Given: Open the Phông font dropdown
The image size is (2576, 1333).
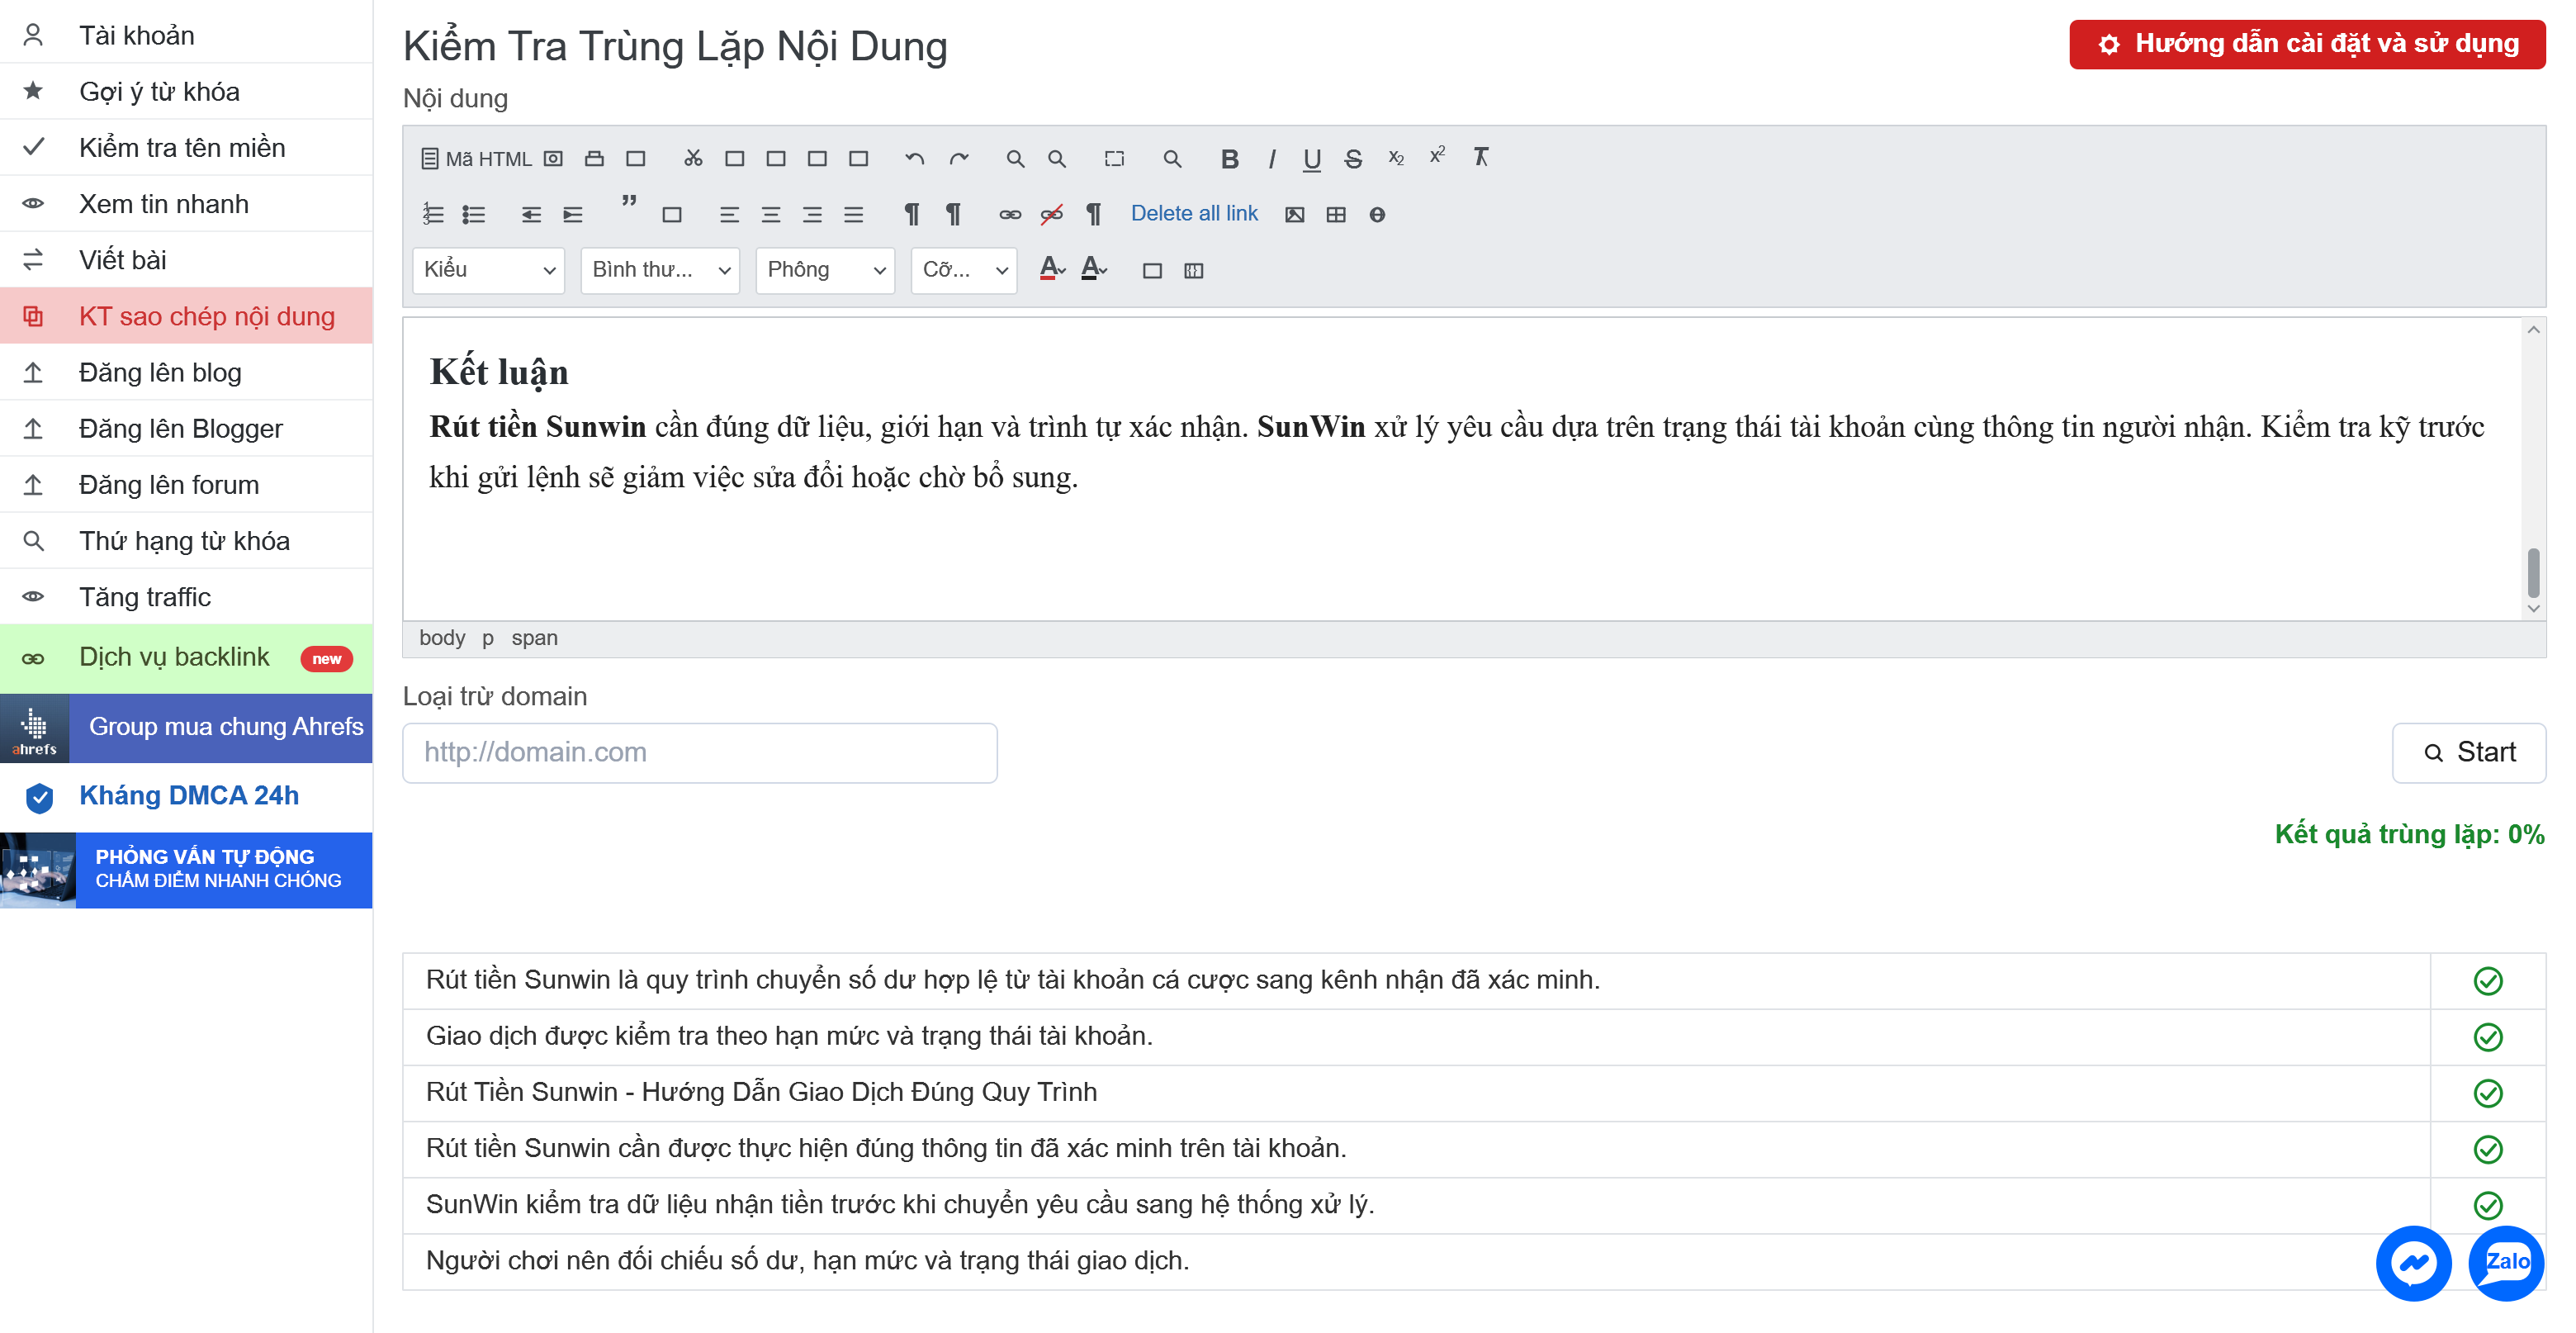Looking at the screenshot, I should point(825,270).
